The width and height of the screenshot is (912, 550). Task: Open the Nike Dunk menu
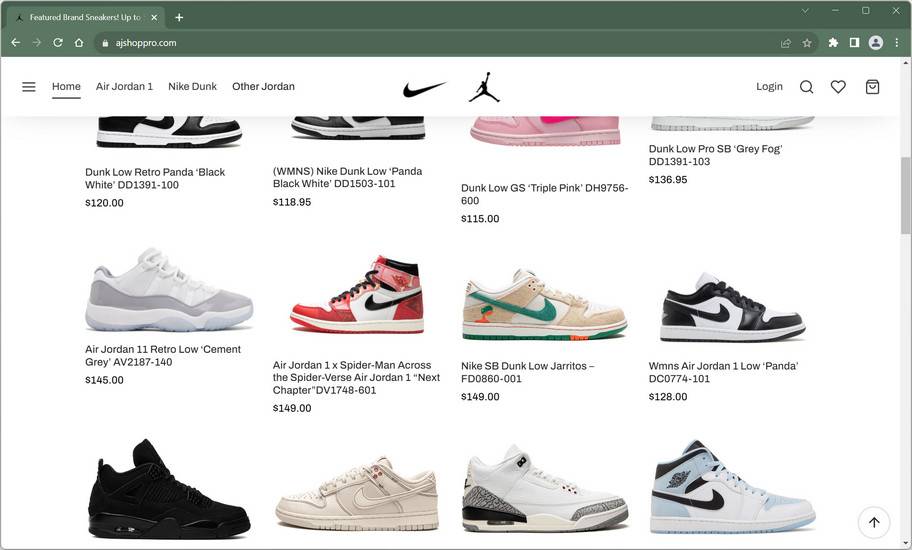(193, 86)
